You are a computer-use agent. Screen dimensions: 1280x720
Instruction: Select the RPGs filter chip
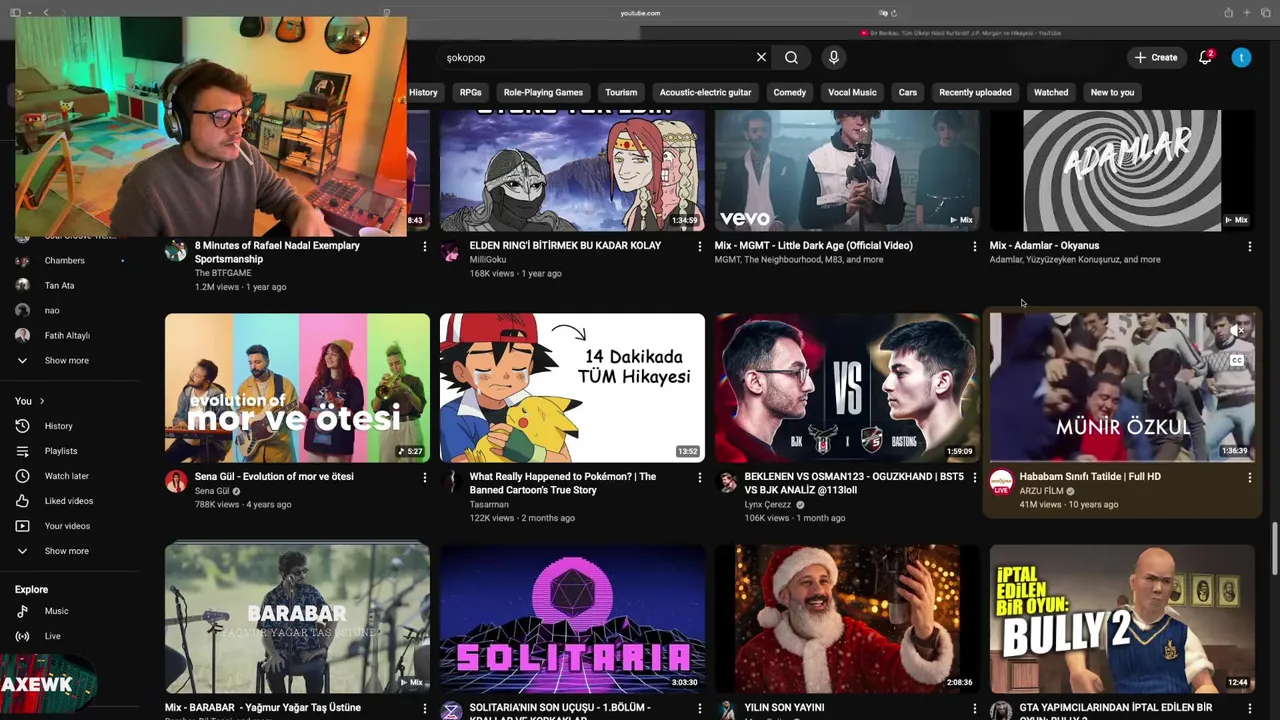pyautogui.click(x=470, y=92)
